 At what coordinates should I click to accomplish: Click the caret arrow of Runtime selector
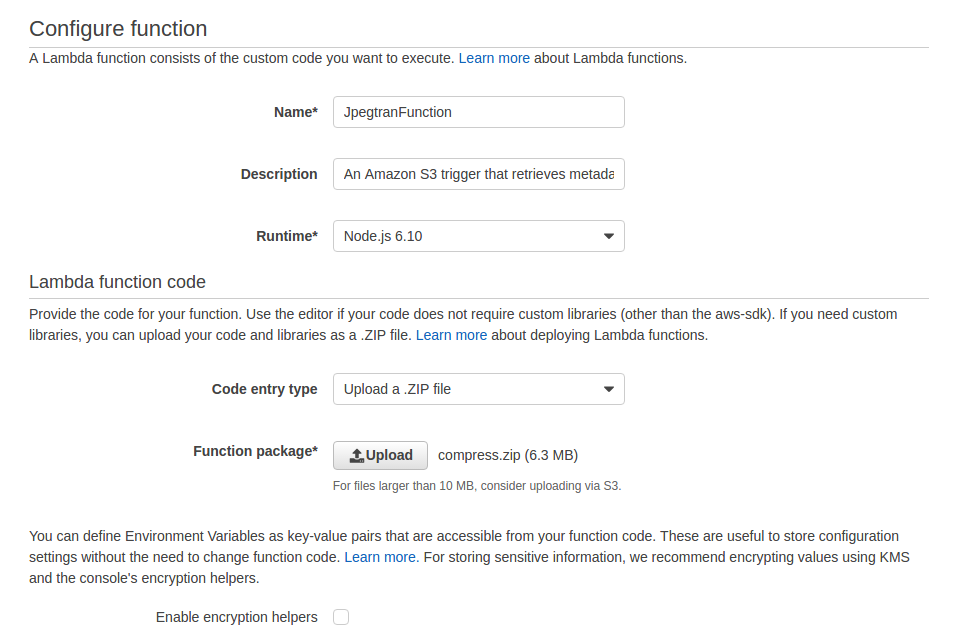coord(609,236)
